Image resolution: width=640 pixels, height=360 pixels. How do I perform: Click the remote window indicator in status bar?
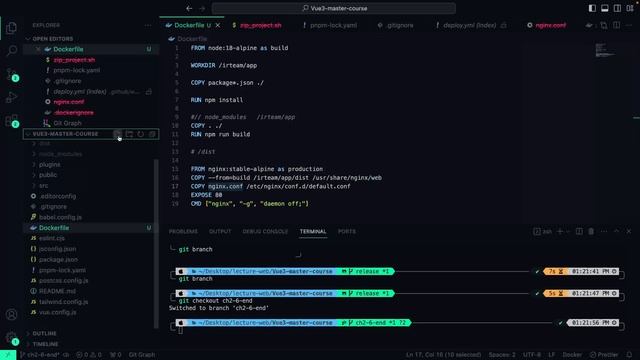point(8,355)
